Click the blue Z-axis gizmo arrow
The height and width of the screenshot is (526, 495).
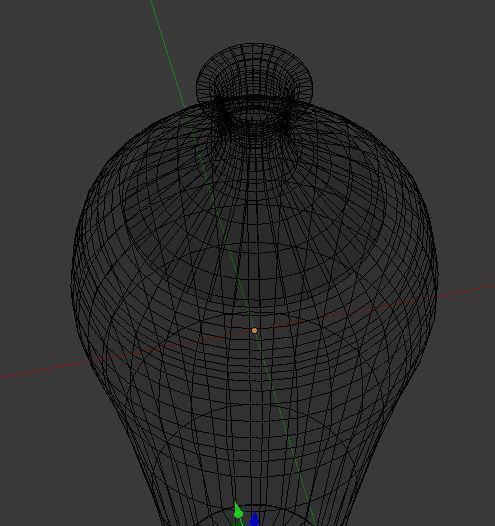pyautogui.click(x=255, y=519)
